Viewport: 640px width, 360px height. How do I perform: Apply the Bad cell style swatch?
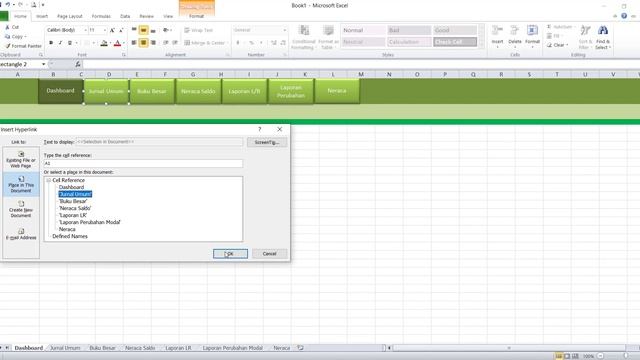pos(409,30)
